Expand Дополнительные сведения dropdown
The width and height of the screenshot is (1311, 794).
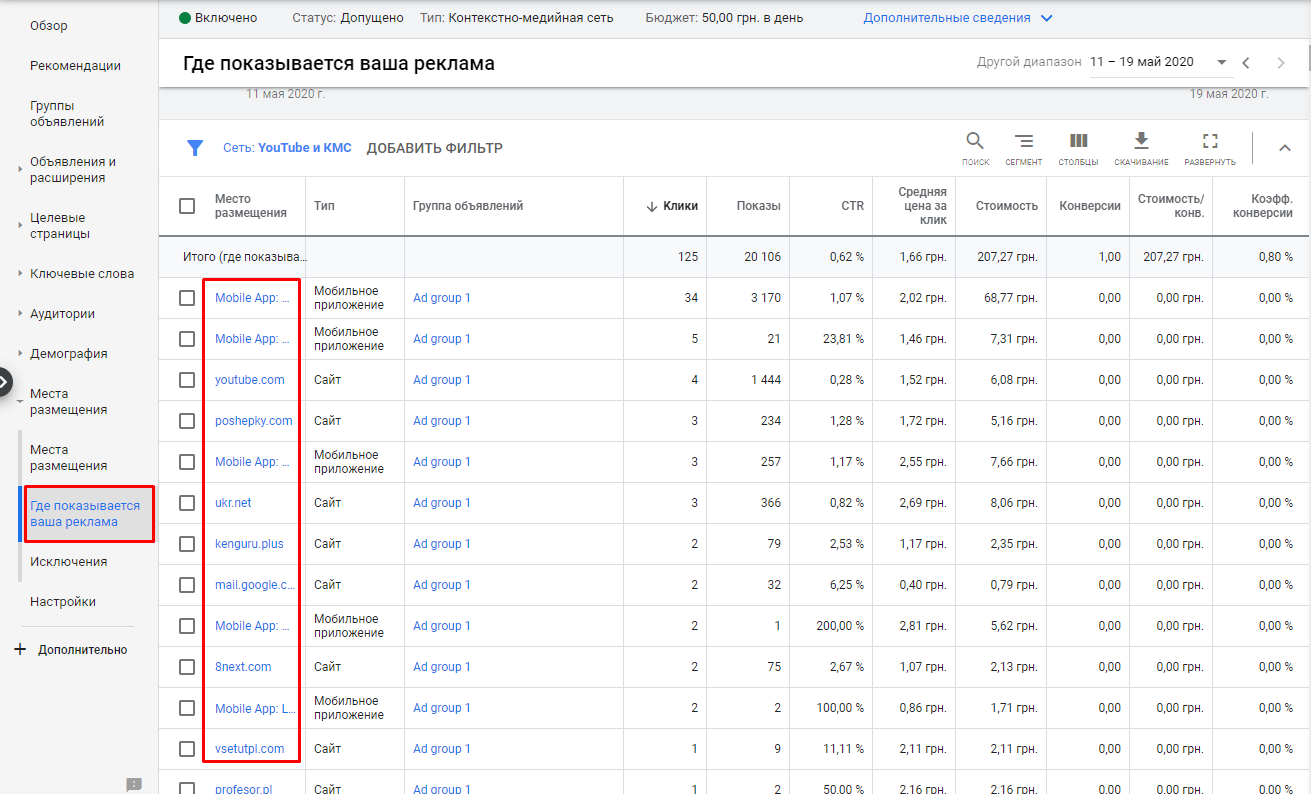click(x=1046, y=18)
